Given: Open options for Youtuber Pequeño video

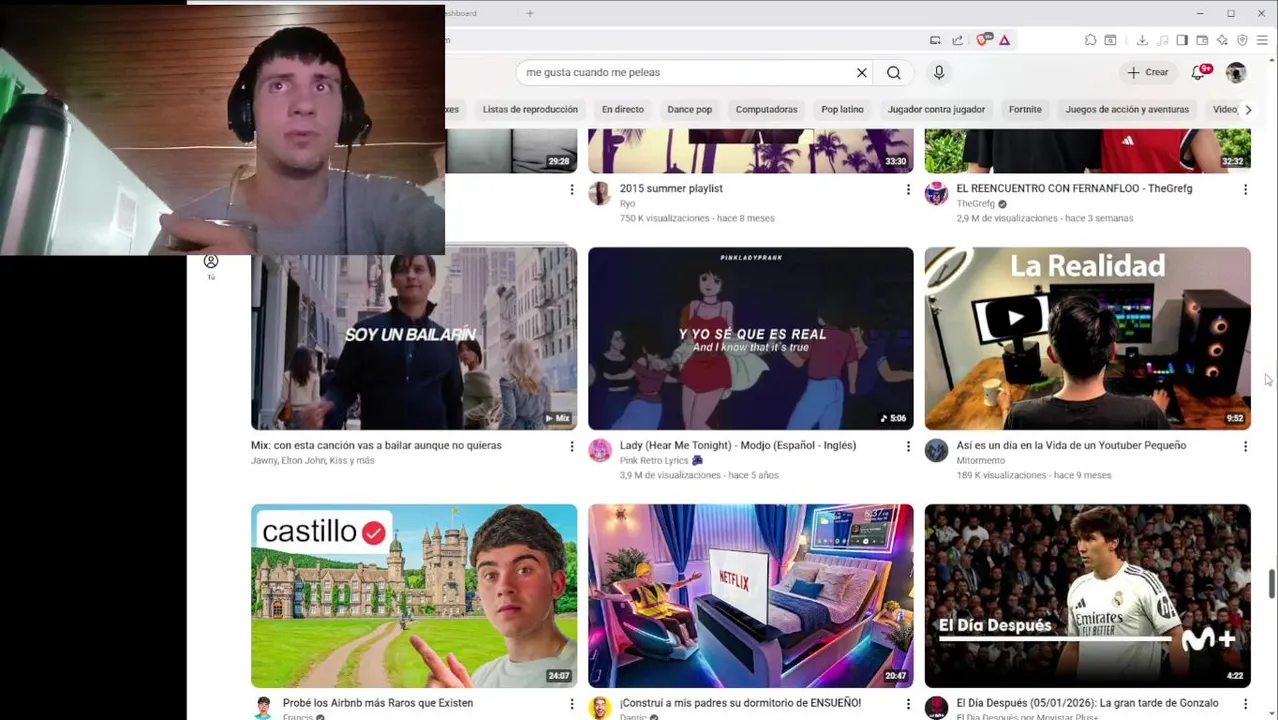Looking at the screenshot, I should point(1245,446).
